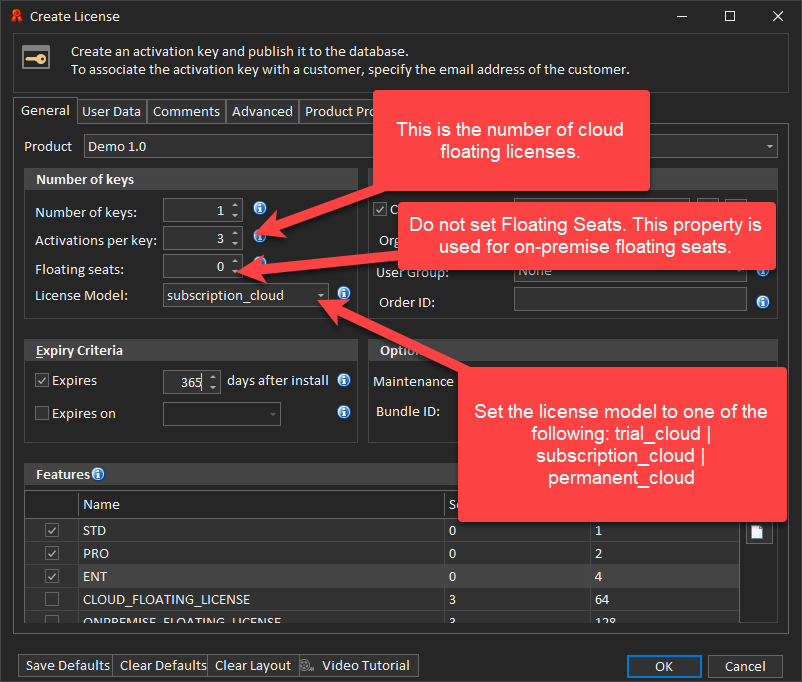Increase Number of keys with up arrow
This screenshot has height=682, width=802.
(235, 205)
